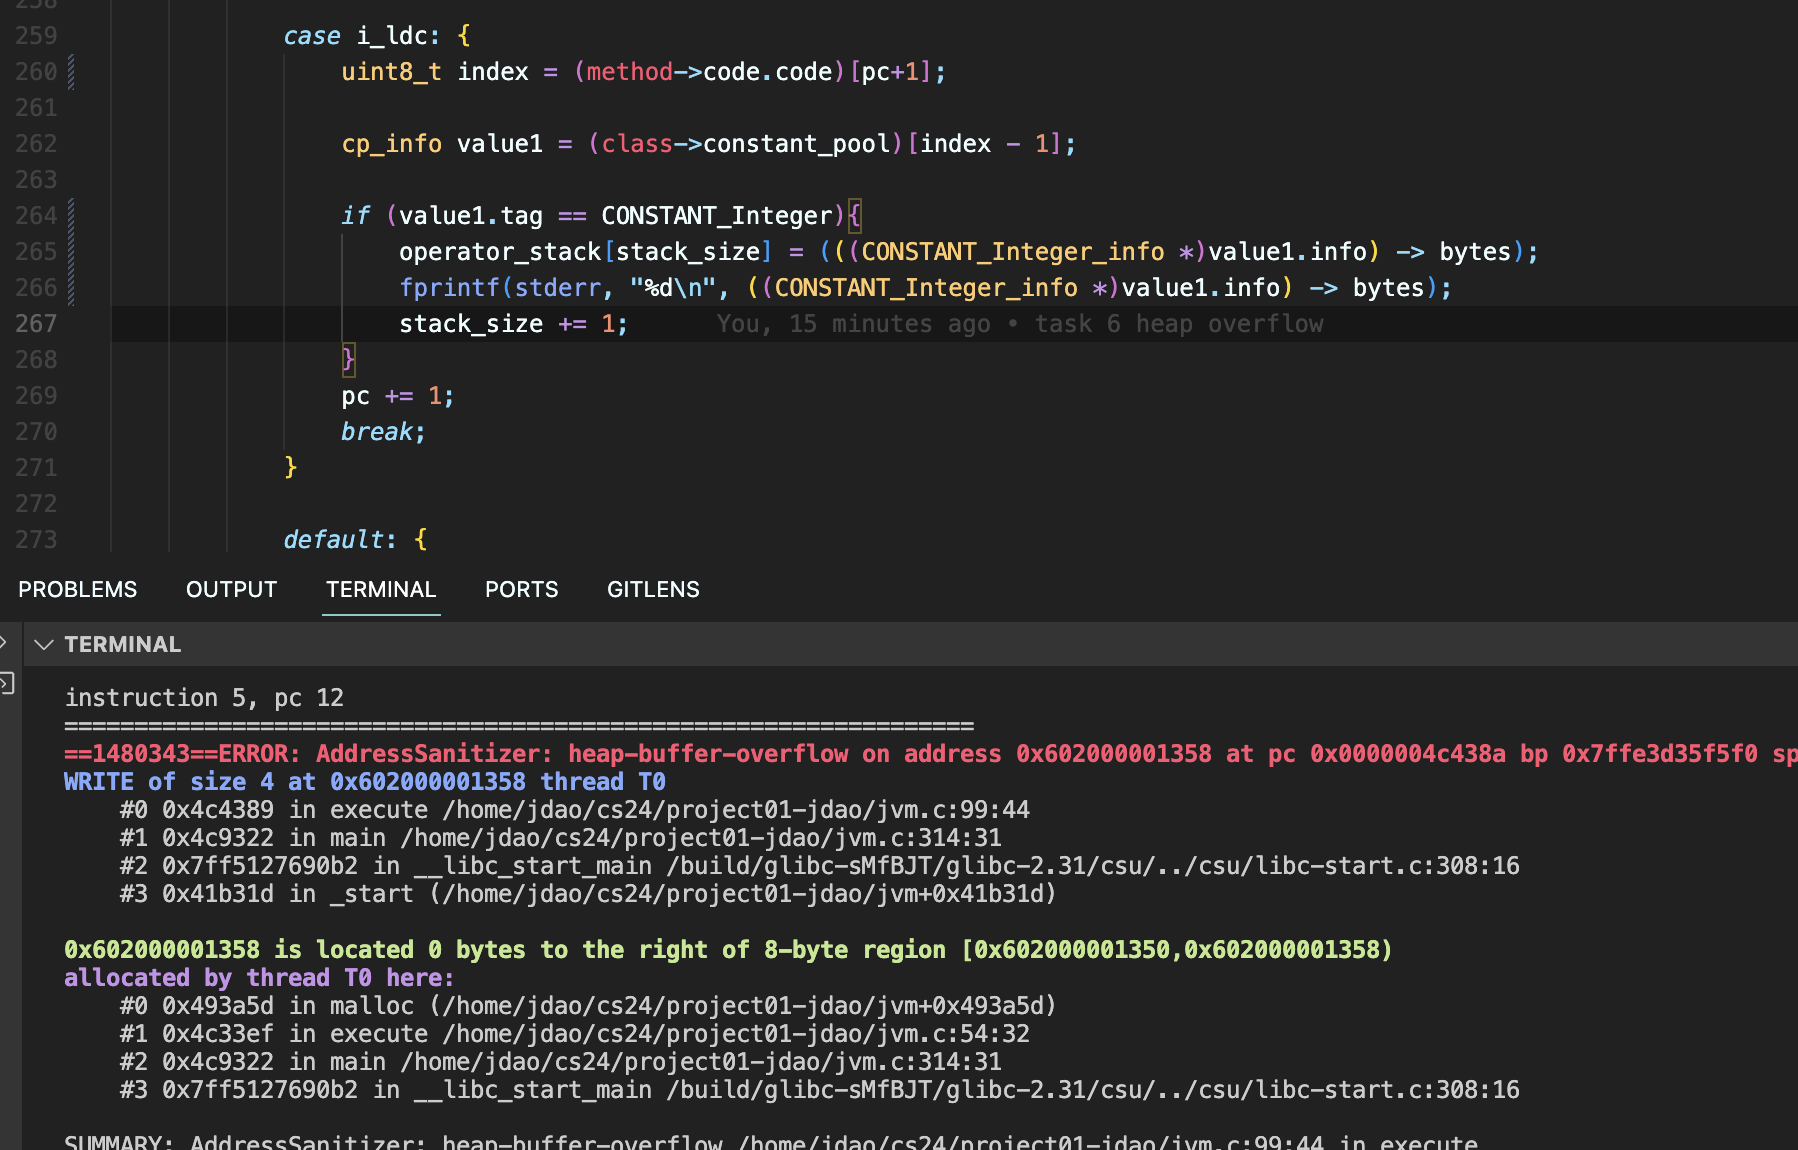Screen dimensions: 1798x1150
Task: Click the terminal shell icon at left edge
Action: tap(7, 684)
